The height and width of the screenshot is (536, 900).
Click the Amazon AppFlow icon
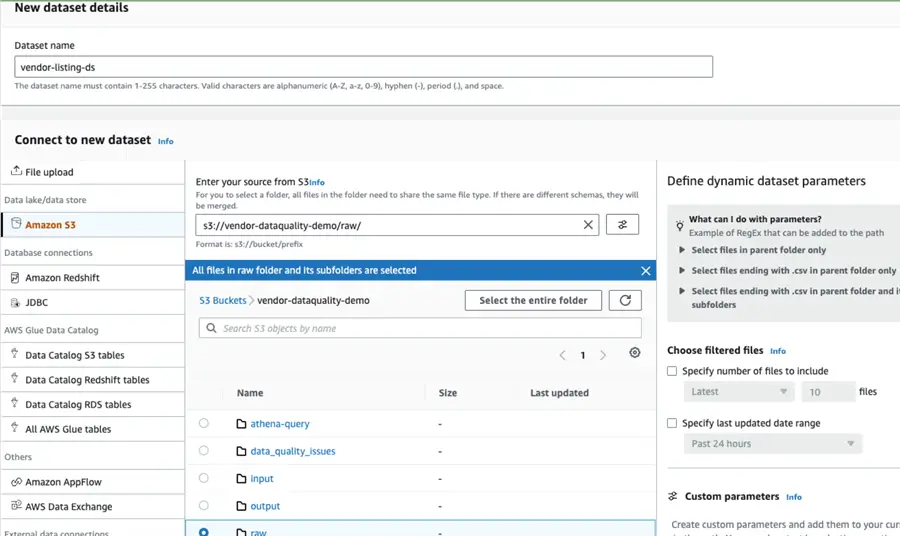(16, 482)
